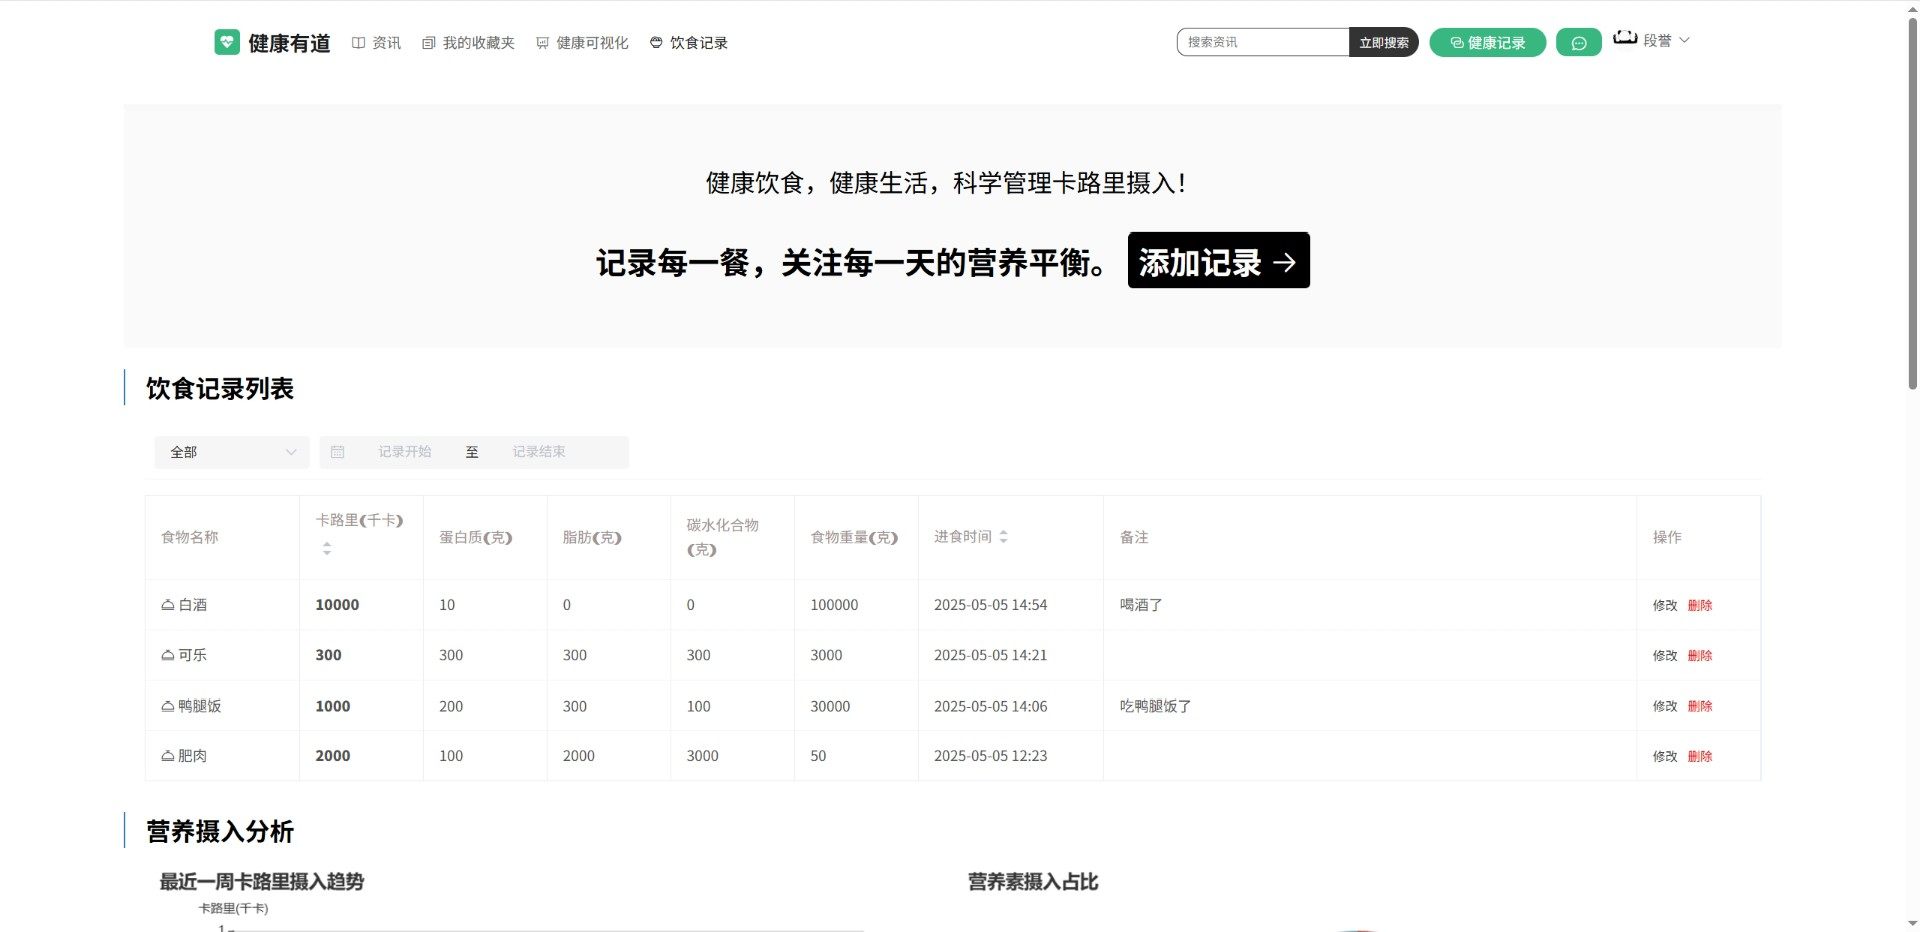Viewport: 1920px width, 932px height.
Task: Click the green 健康记录 button
Action: (x=1488, y=43)
